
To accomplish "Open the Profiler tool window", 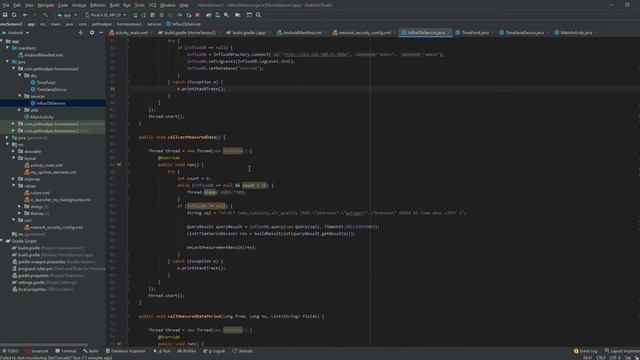I will click(x=187, y=351).
